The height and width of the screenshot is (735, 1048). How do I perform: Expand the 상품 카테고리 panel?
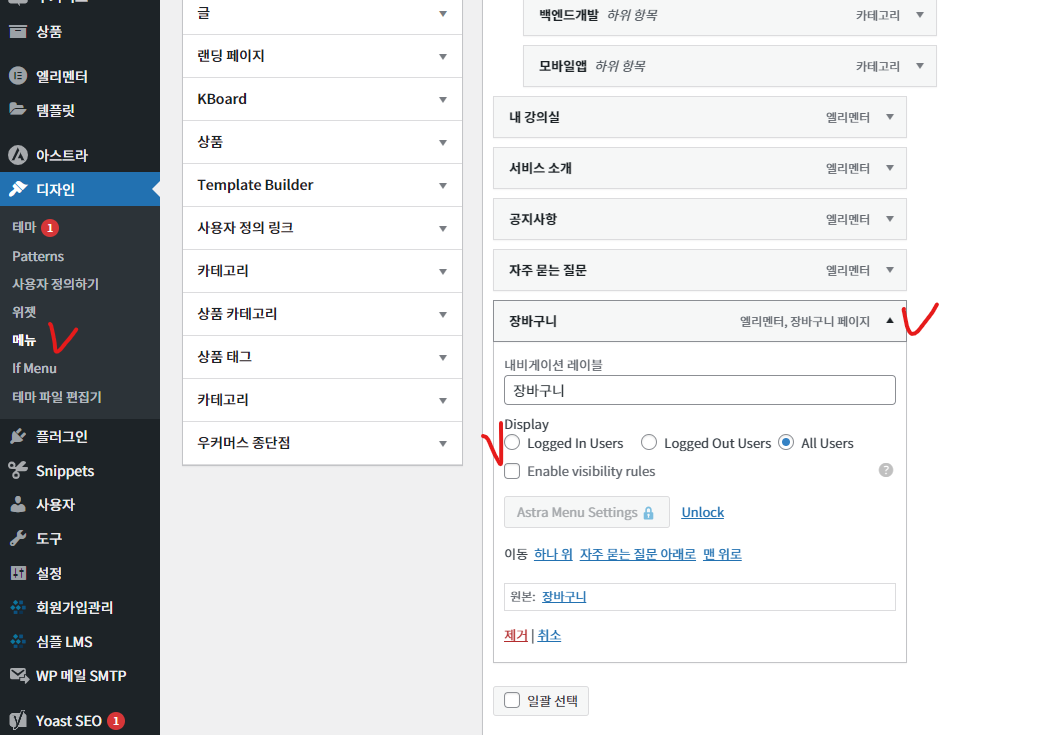[x=322, y=314]
